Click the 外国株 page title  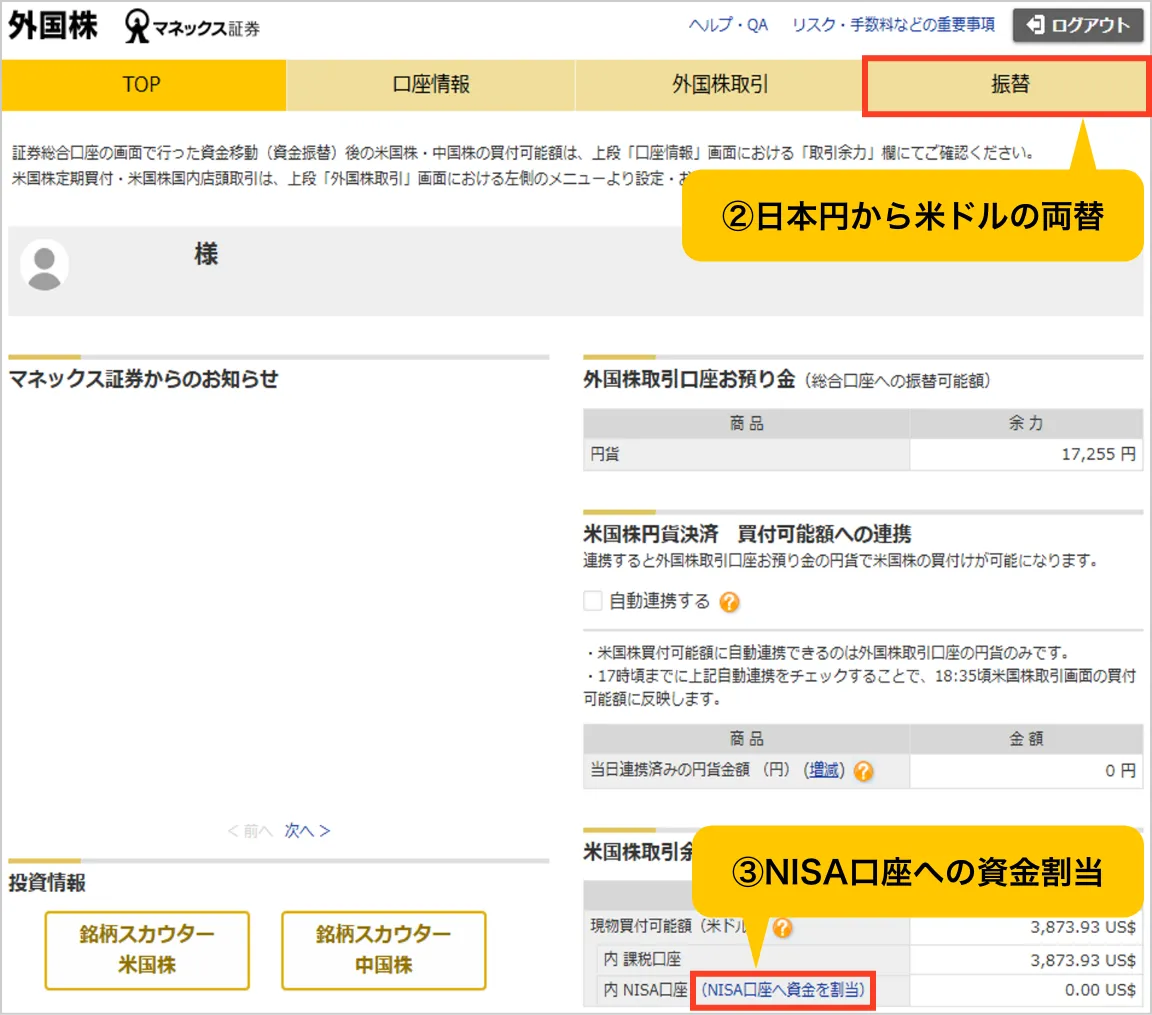click(x=53, y=27)
